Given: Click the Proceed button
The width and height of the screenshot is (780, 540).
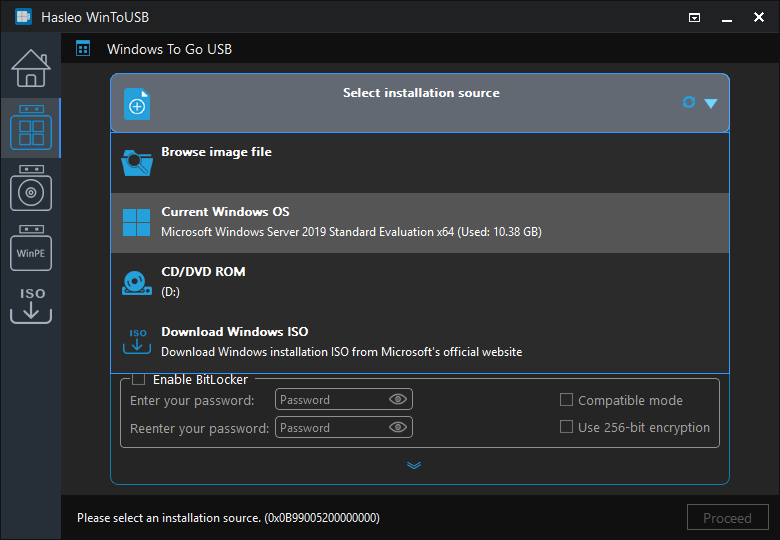Looking at the screenshot, I should 727,518.
